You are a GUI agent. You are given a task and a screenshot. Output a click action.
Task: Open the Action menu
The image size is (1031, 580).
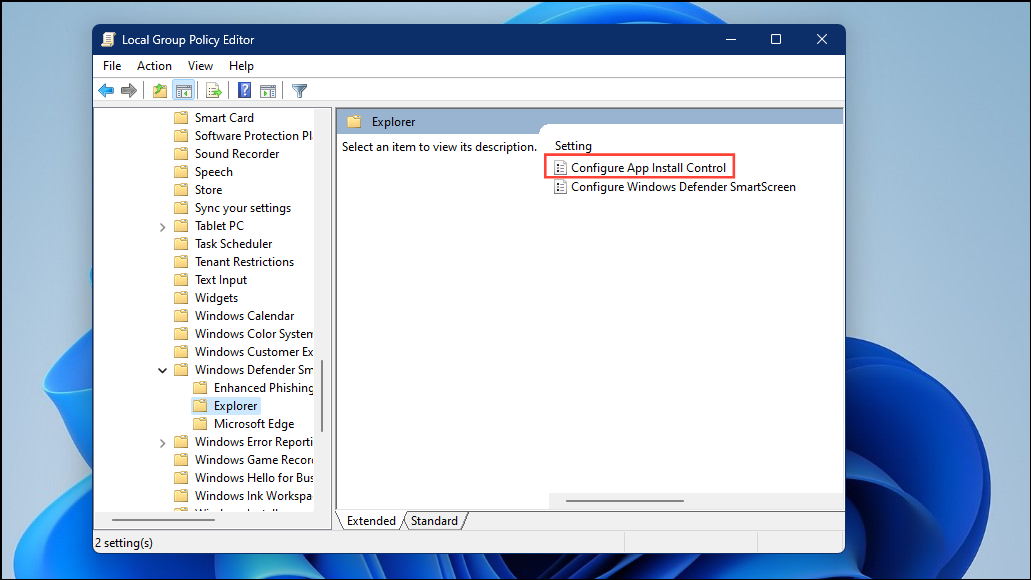pyautogui.click(x=154, y=65)
